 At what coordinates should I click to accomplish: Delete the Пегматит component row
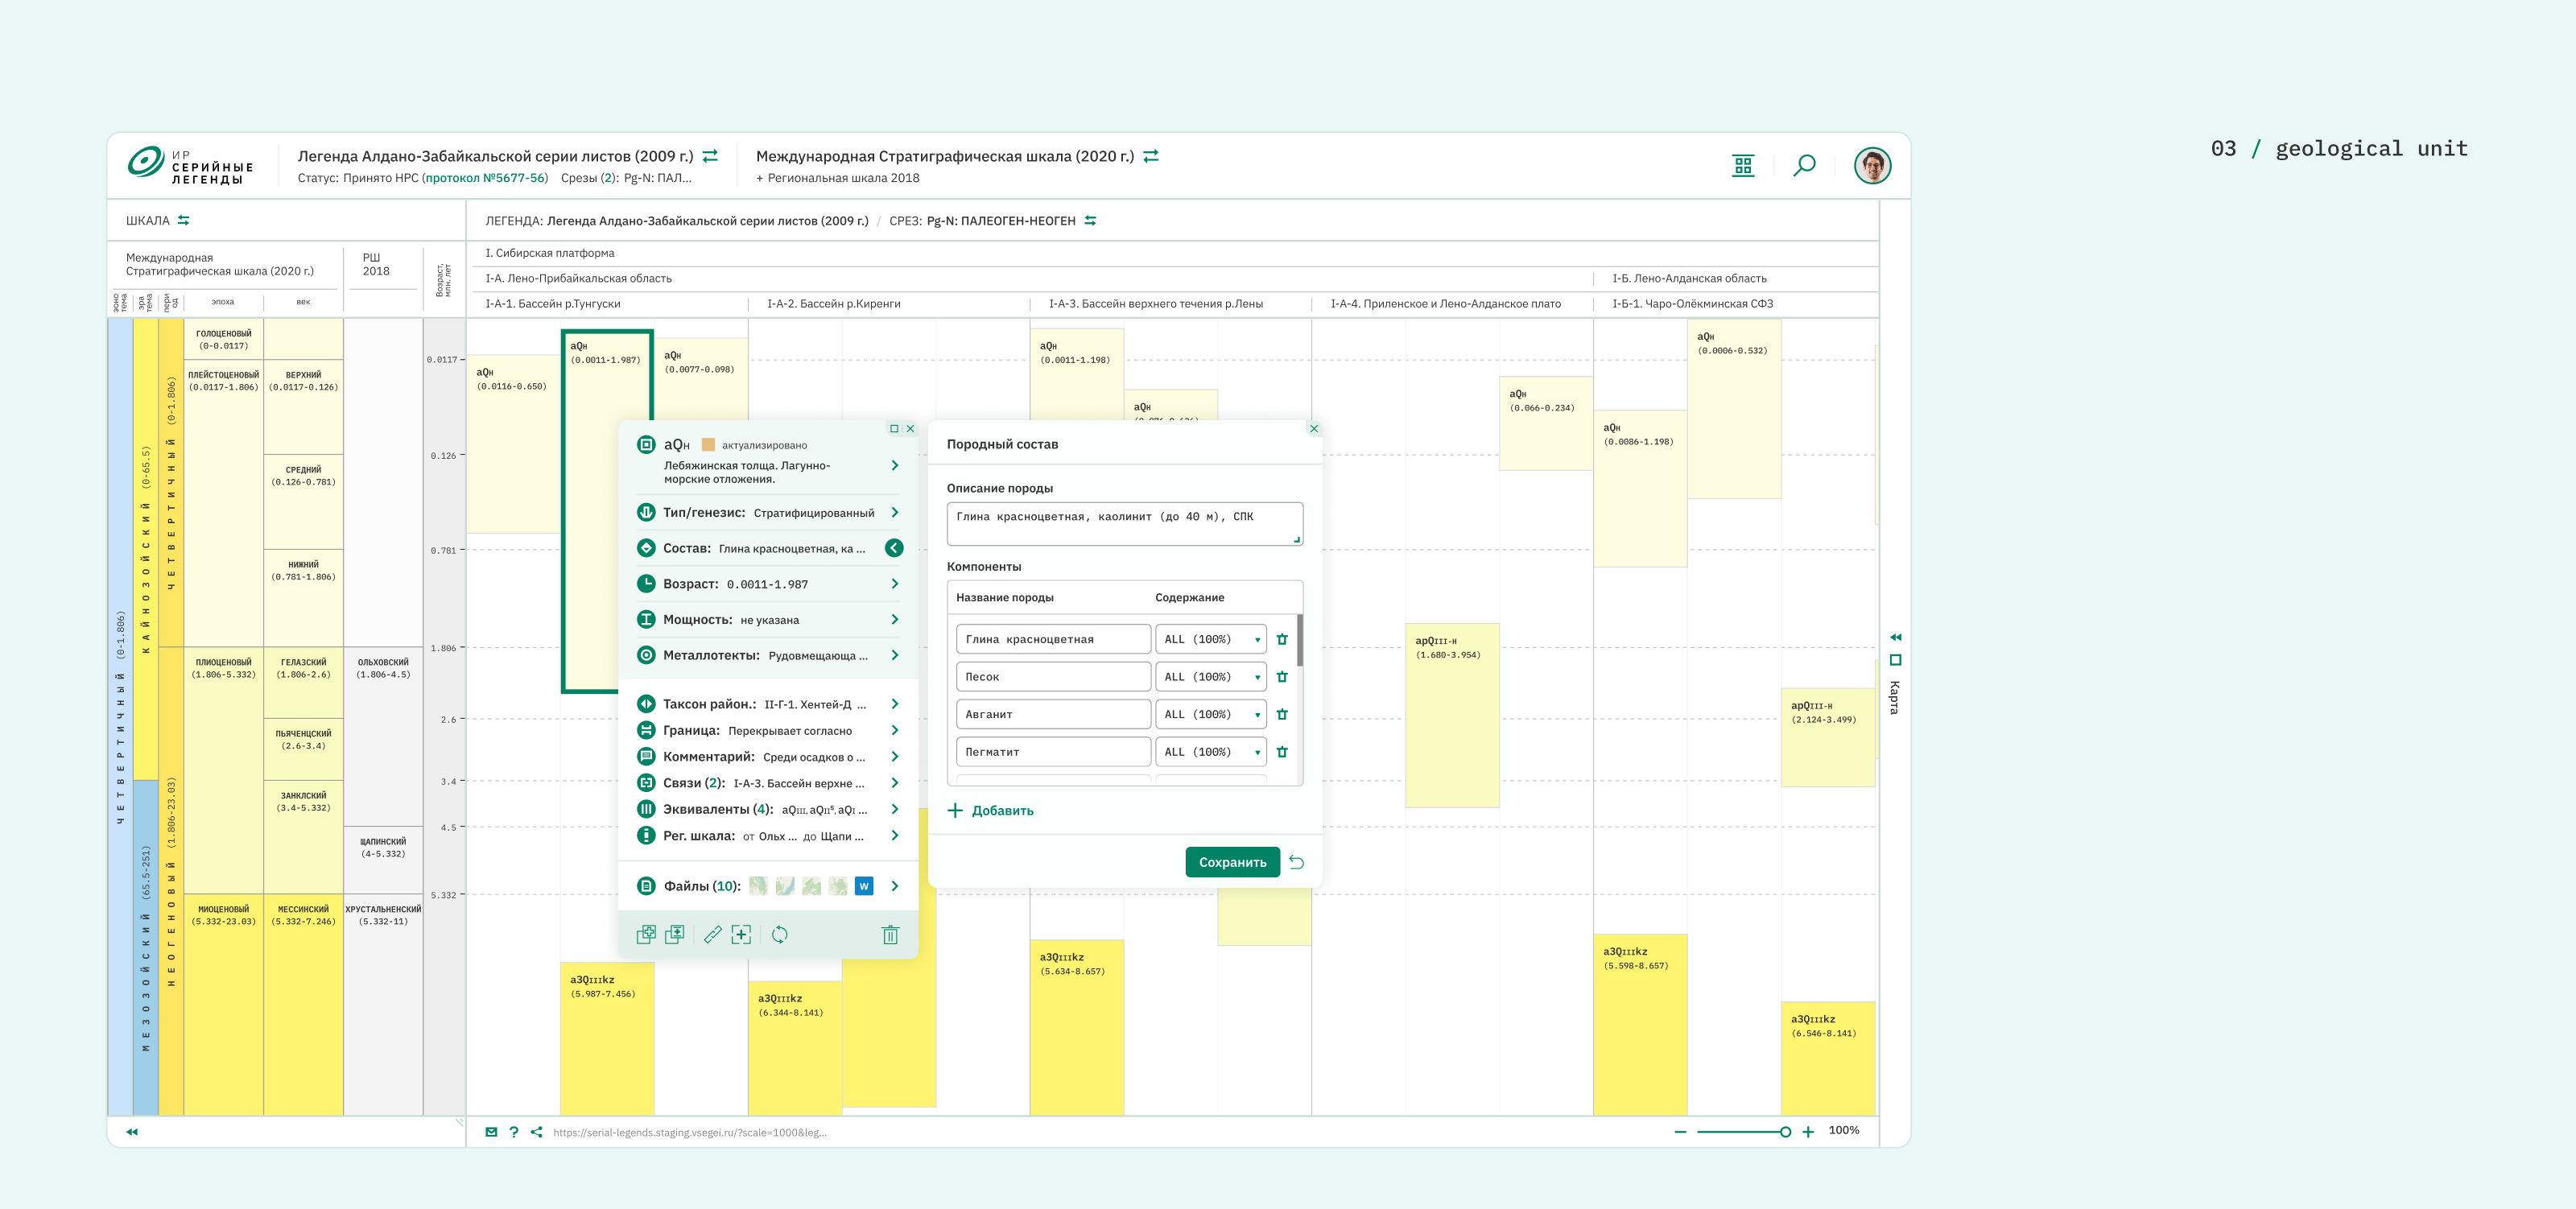[1282, 752]
